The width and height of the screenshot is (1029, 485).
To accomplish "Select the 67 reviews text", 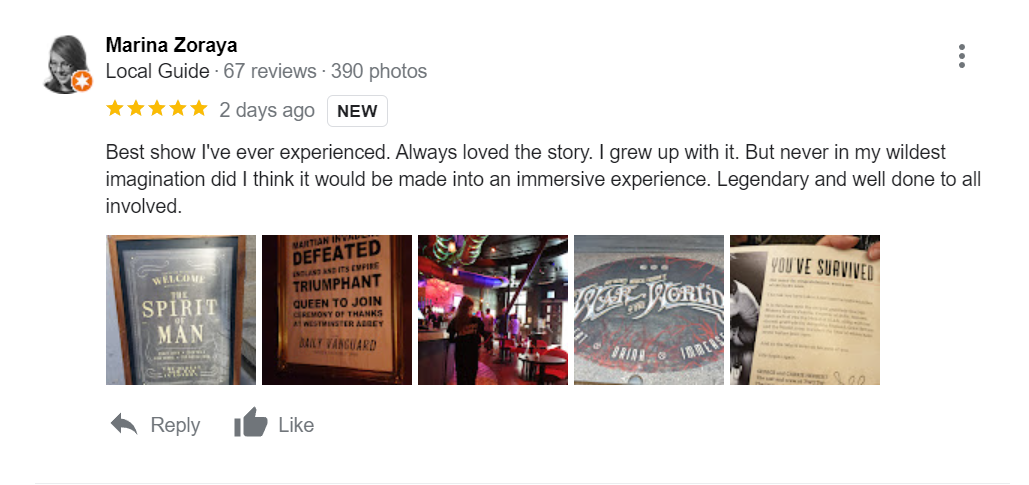I will 269,71.
